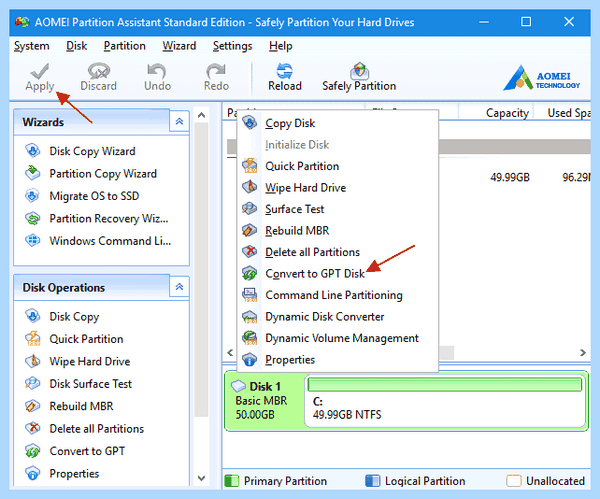Image resolution: width=600 pixels, height=499 pixels.
Task: Click the Partition Copy Wizard icon
Action: 33,173
